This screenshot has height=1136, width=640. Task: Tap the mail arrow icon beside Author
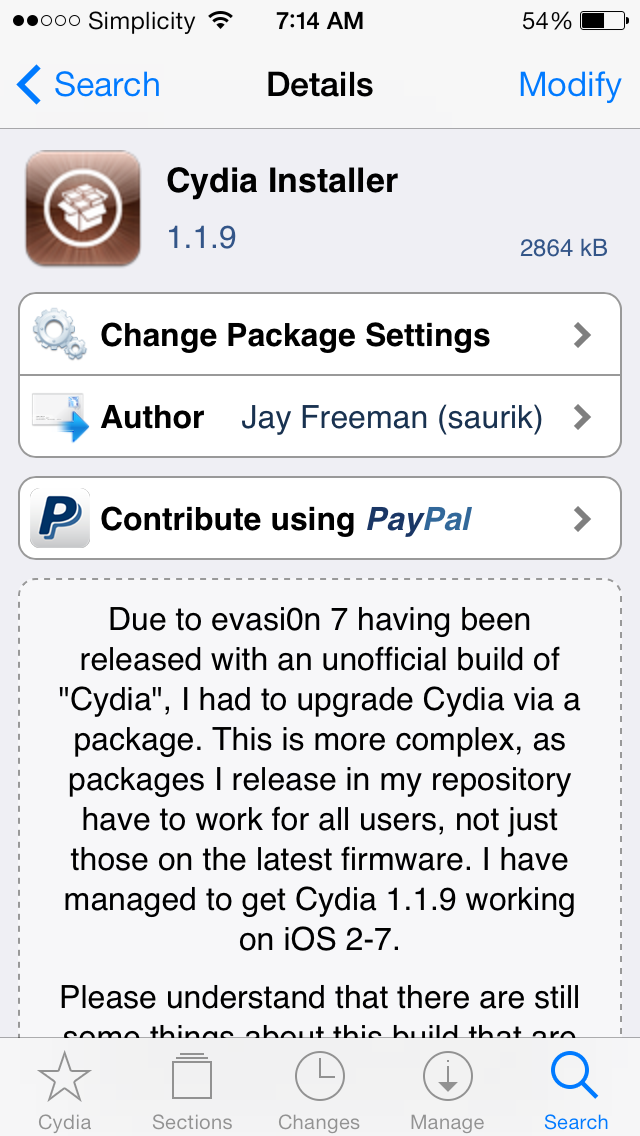[60, 417]
